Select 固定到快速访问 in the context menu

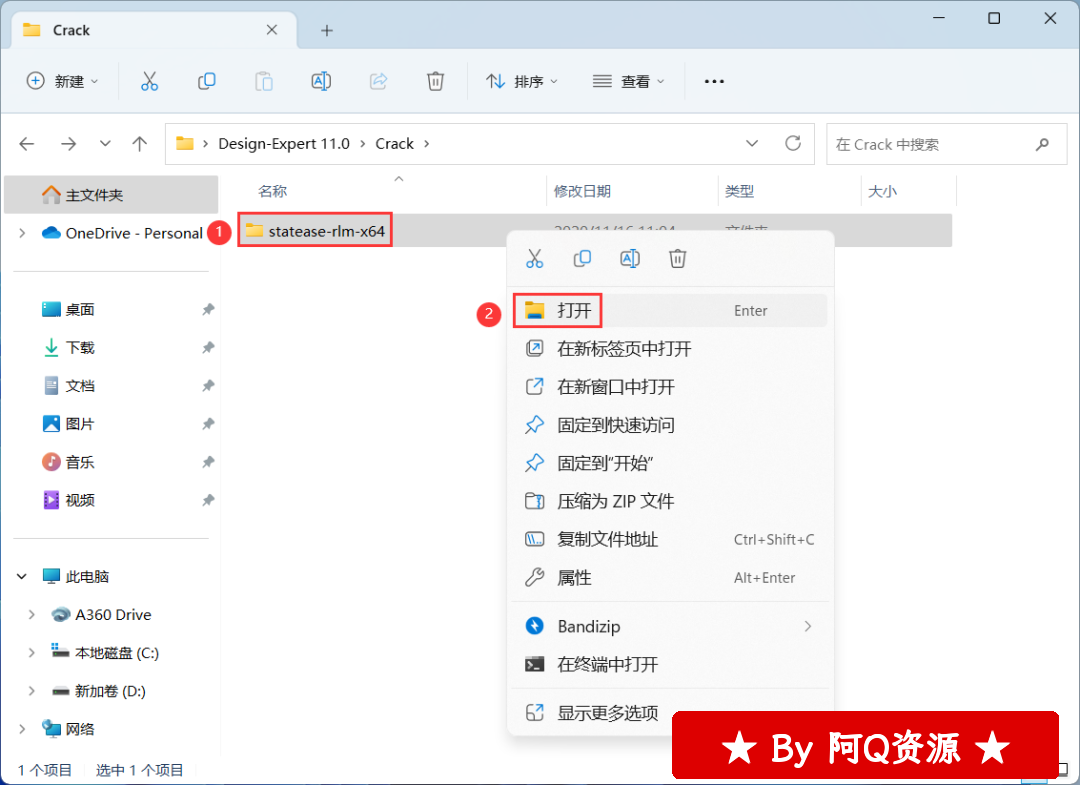669,425
